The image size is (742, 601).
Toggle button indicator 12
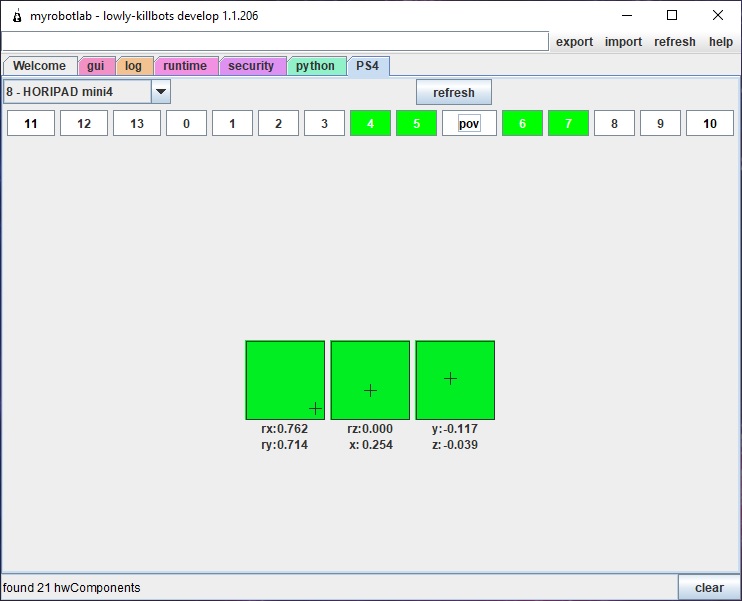point(84,124)
